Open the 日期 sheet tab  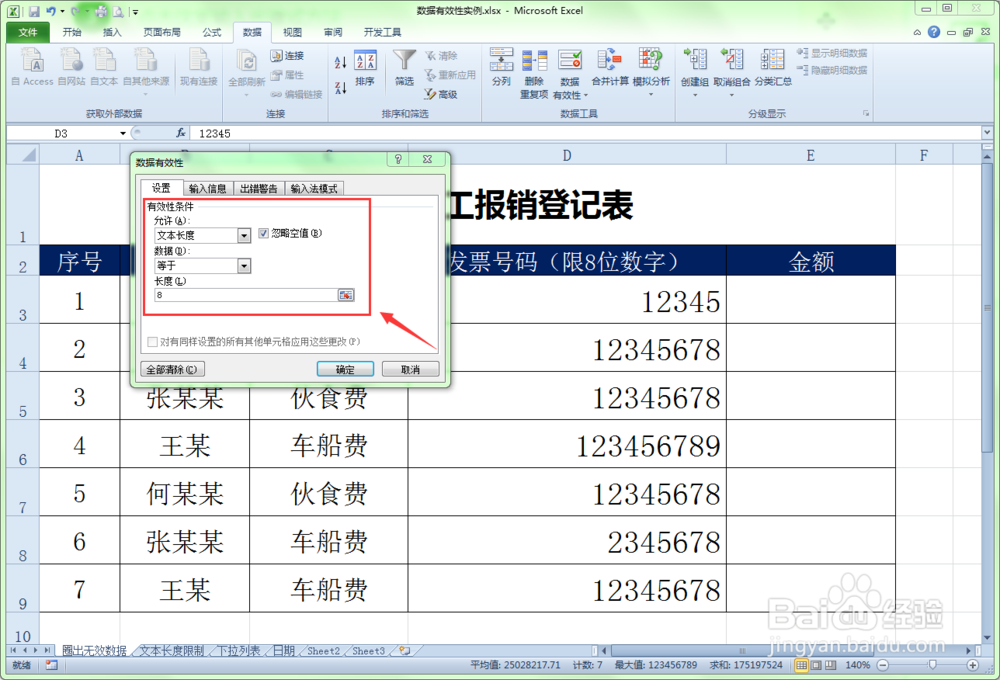[x=284, y=651]
